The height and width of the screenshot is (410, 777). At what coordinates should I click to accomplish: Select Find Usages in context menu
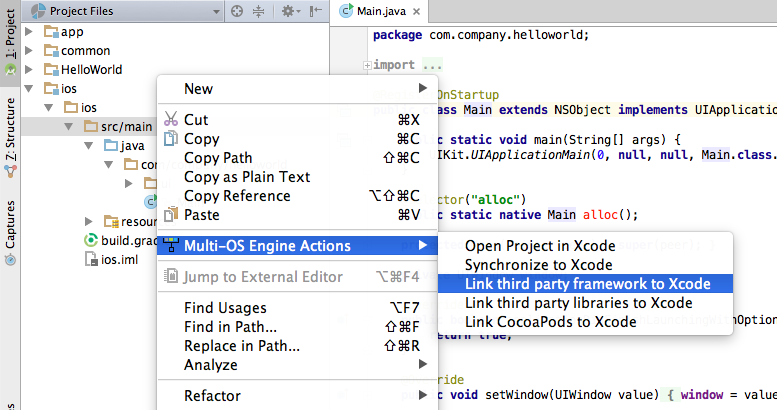click(x=297, y=307)
